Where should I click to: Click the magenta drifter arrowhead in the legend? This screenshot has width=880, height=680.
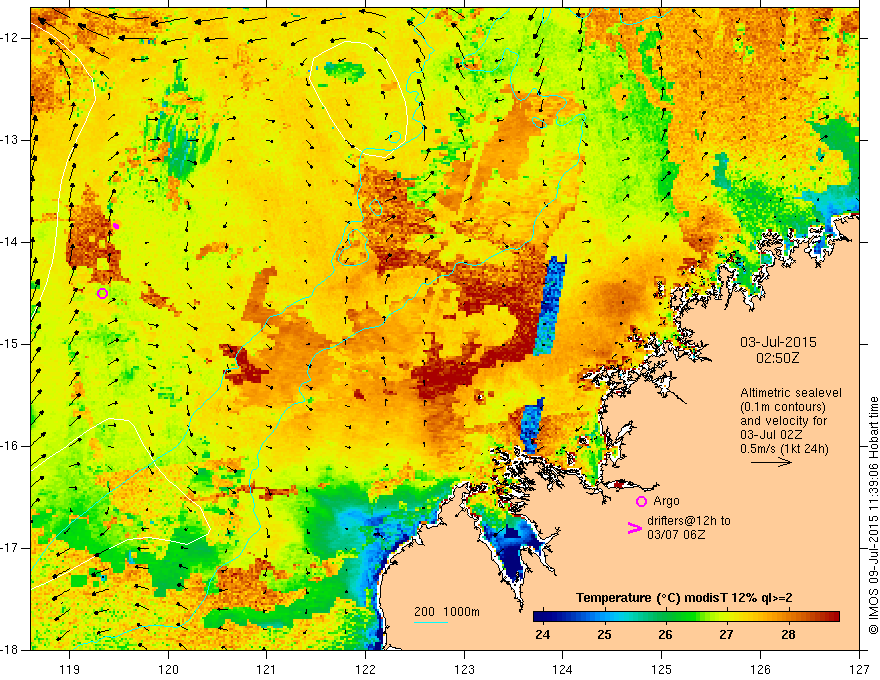coord(634,528)
